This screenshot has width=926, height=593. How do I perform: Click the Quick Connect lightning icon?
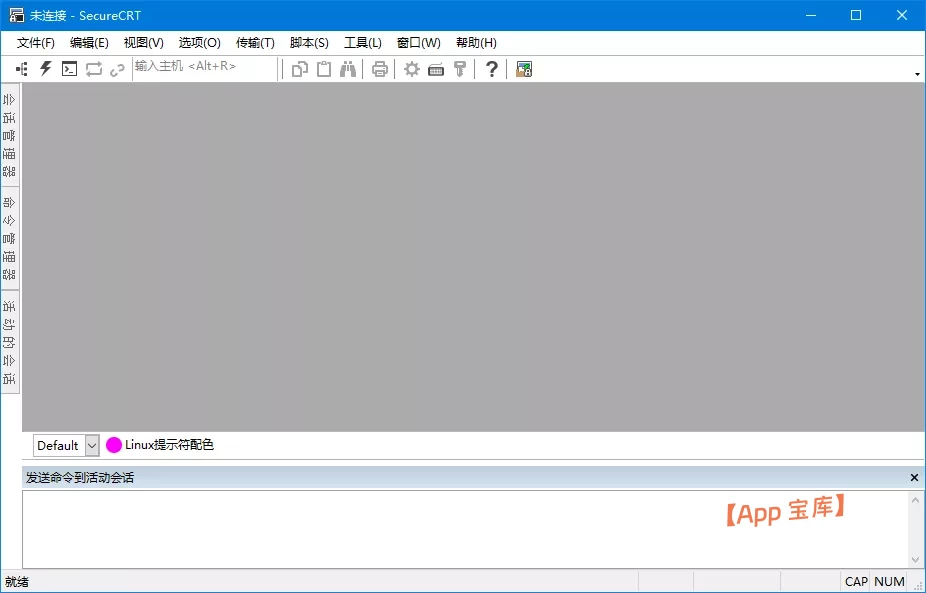click(x=45, y=69)
